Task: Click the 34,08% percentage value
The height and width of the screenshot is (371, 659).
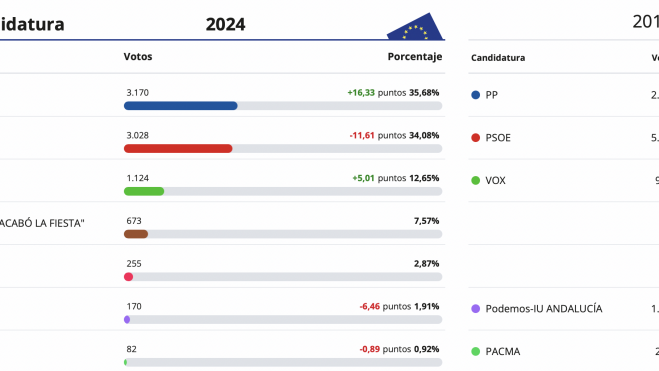Action: click(x=424, y=136)
